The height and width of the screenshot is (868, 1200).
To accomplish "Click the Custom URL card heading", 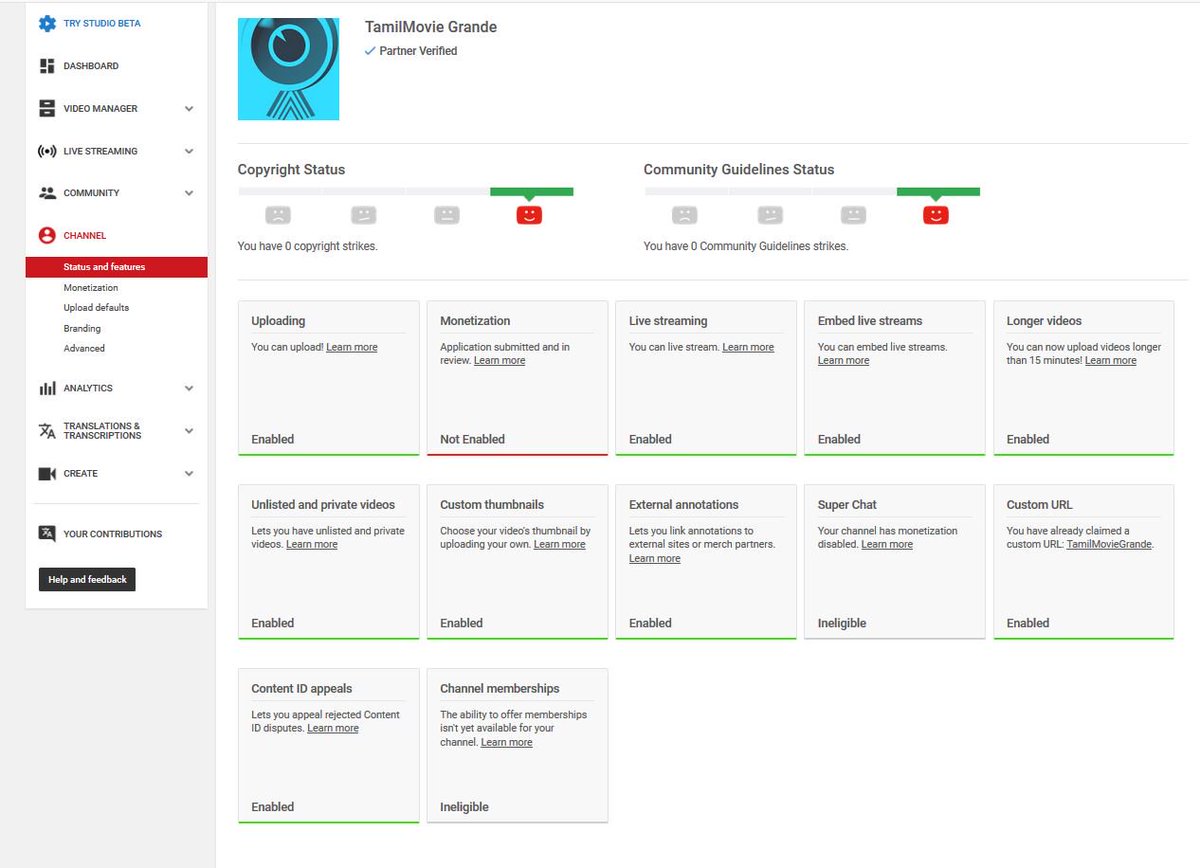I will pyautogui.click(x=1039, y=505).
